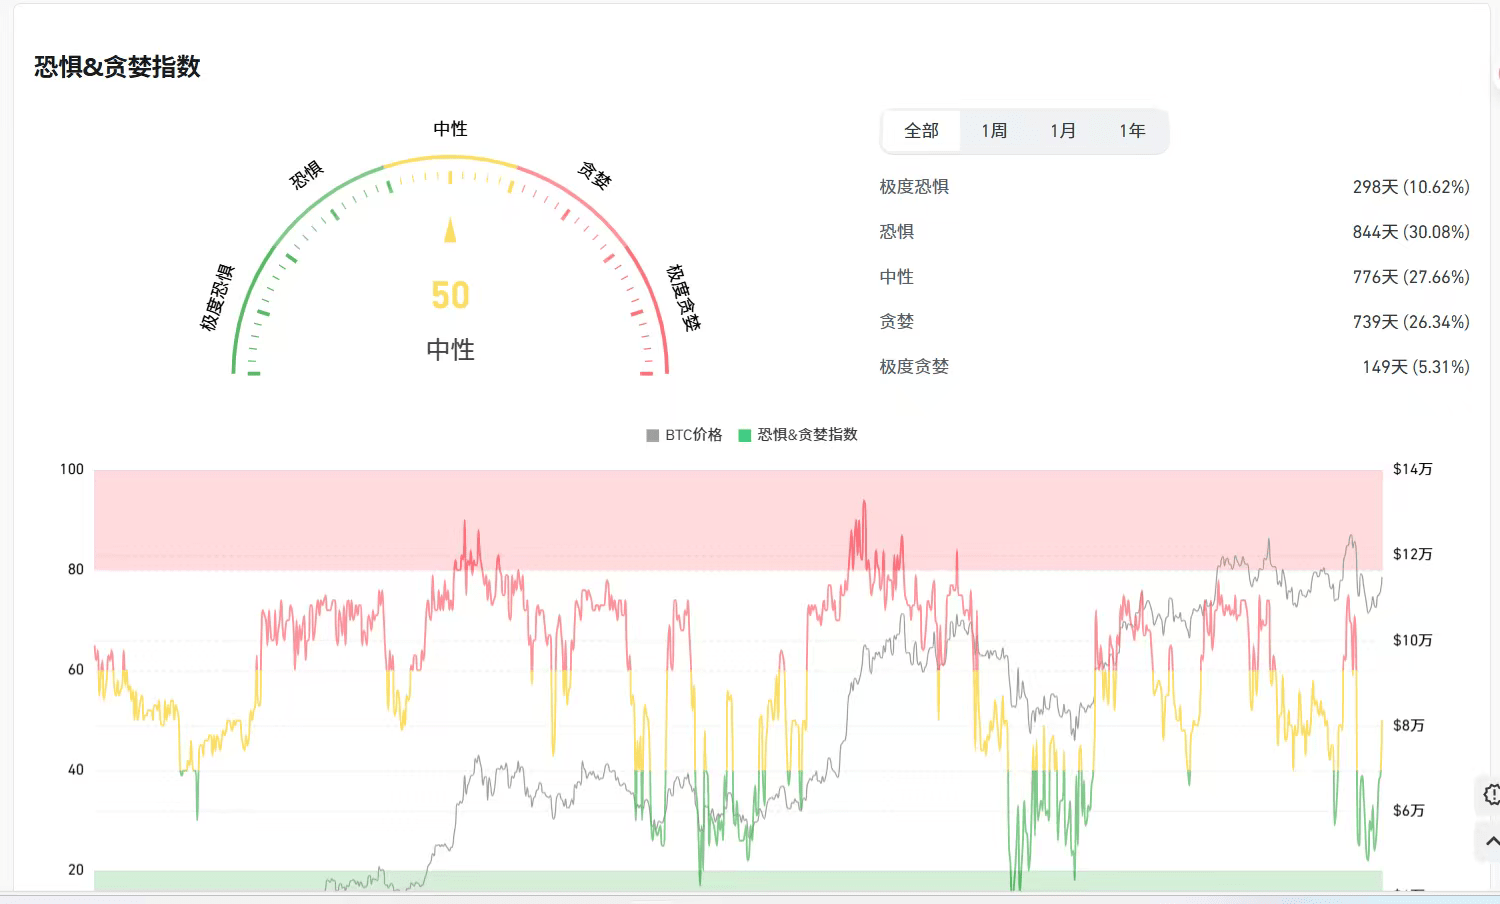Click the 776天 (27.66%) neutral statistic
1500x904 pixels.
[x=1410, y=277]
